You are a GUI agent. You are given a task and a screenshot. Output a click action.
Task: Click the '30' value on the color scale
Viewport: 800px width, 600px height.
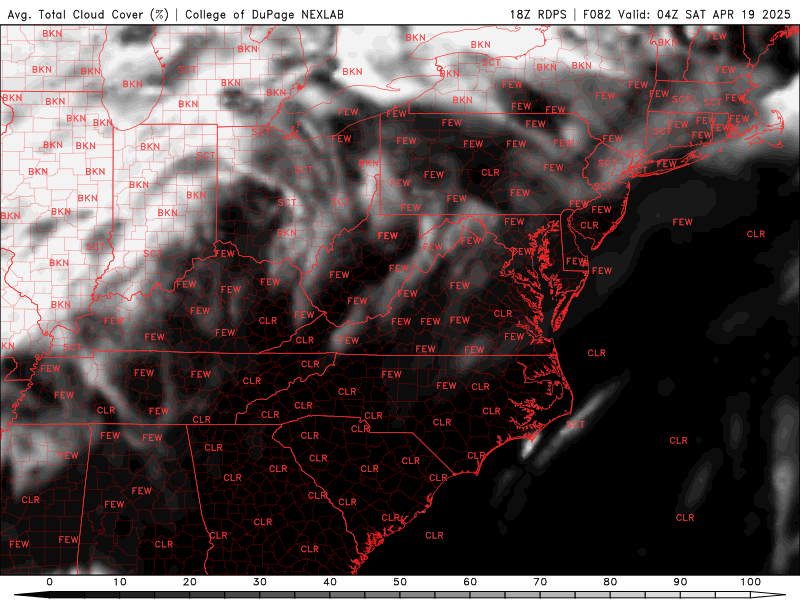(x=260, y=582)
